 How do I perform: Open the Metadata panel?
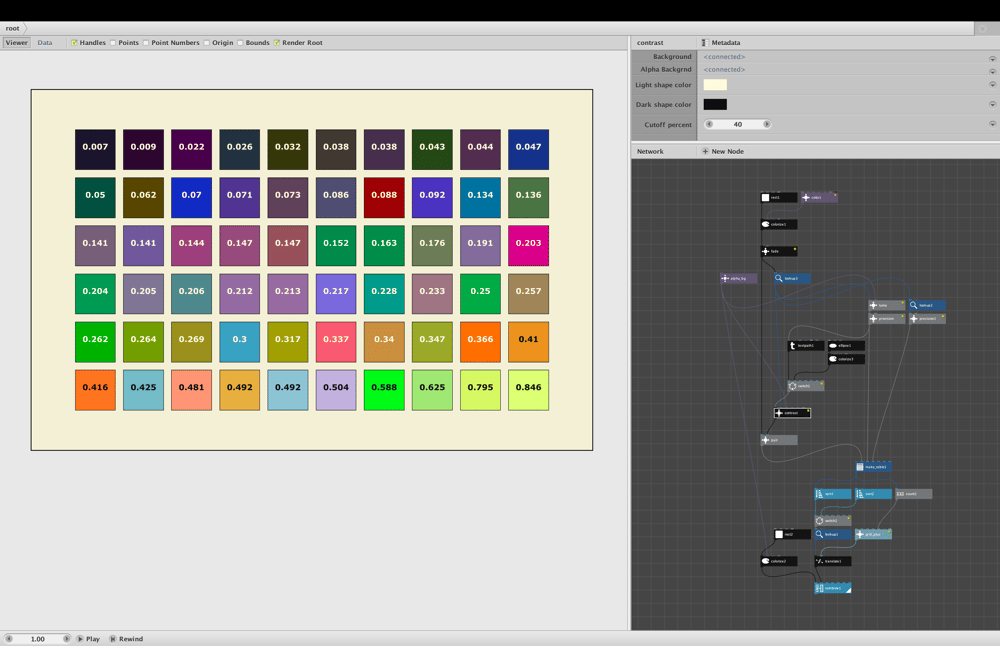721,43
